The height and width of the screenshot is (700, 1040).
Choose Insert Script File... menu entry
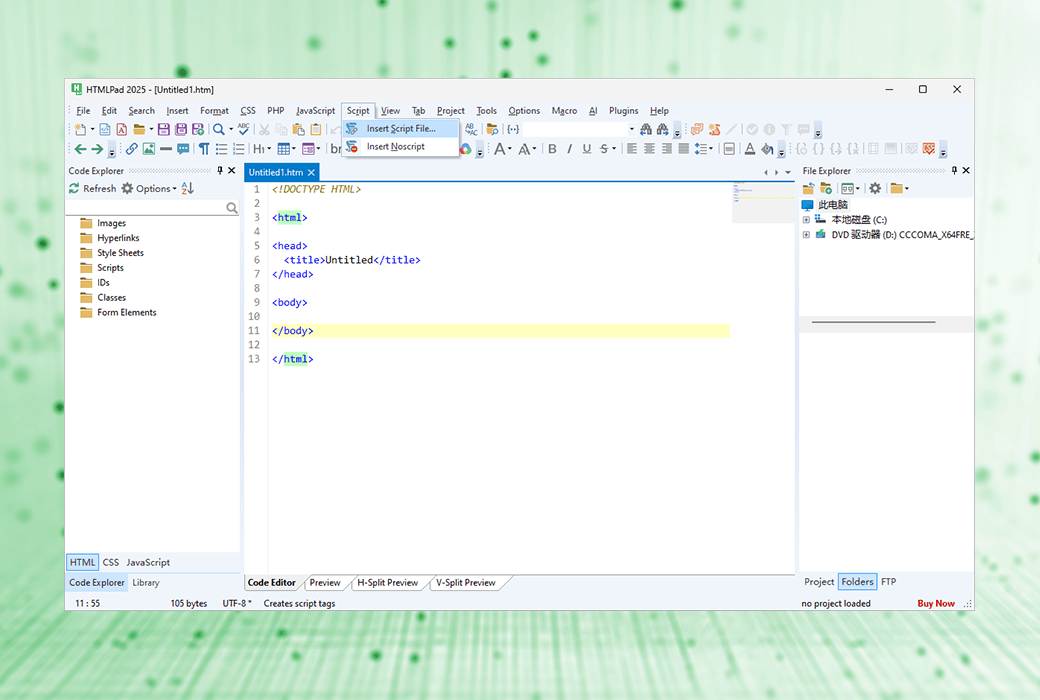pos(401,129)
